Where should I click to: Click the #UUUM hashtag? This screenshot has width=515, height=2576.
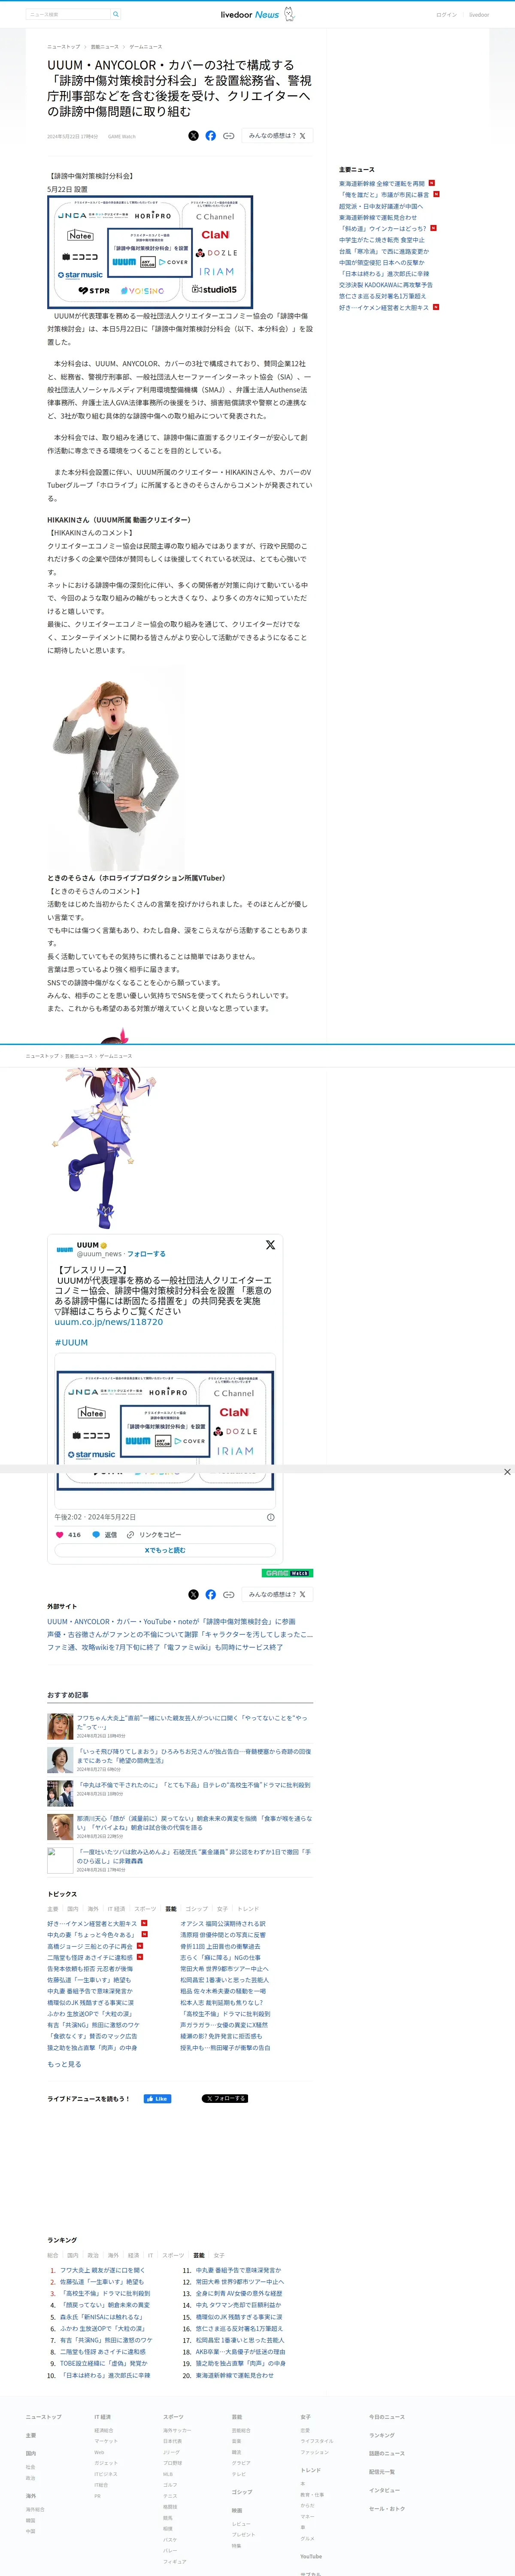click(71, 1342)
